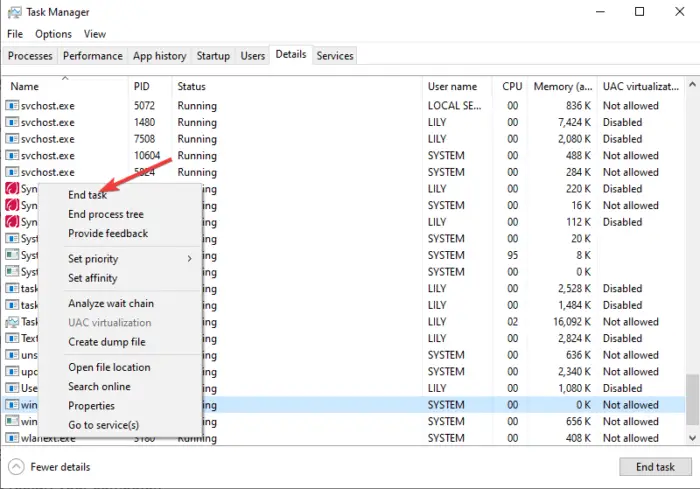
Task: Select the Users tab
Action: point(253,56)
